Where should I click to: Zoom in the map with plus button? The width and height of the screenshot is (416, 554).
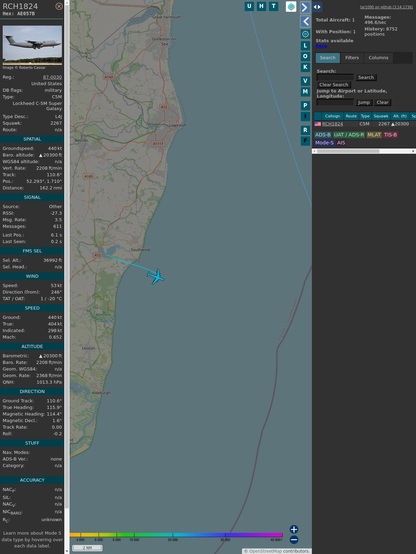[294, 529]
